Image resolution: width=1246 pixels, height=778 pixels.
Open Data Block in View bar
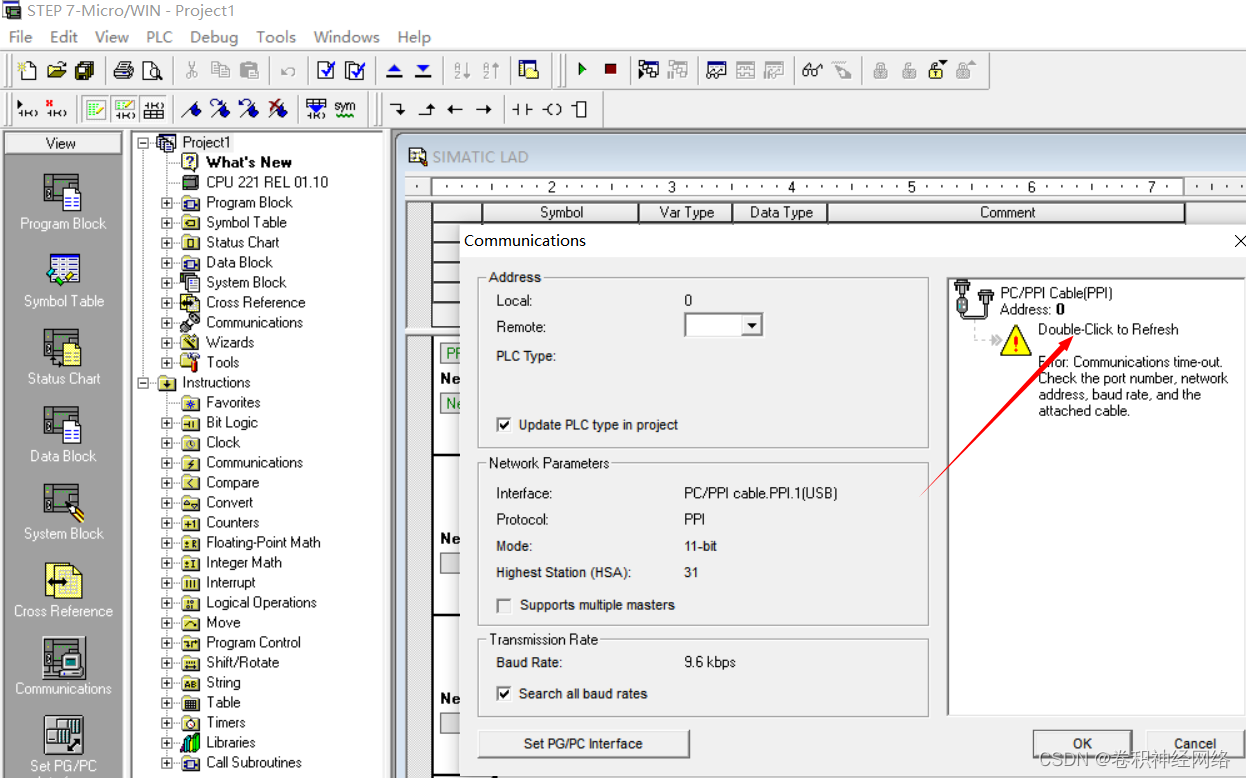(63, 435)
